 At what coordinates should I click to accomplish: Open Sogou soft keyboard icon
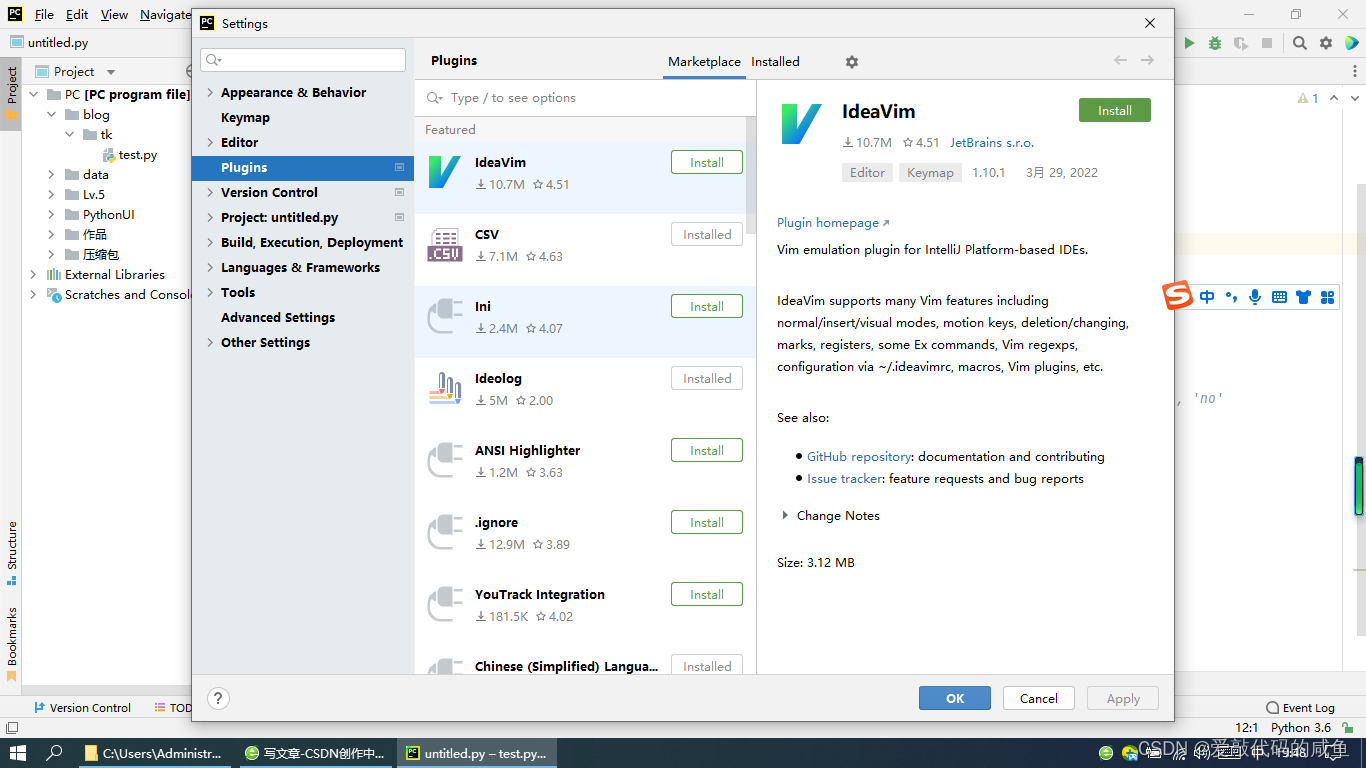(x=1279, y=297)
